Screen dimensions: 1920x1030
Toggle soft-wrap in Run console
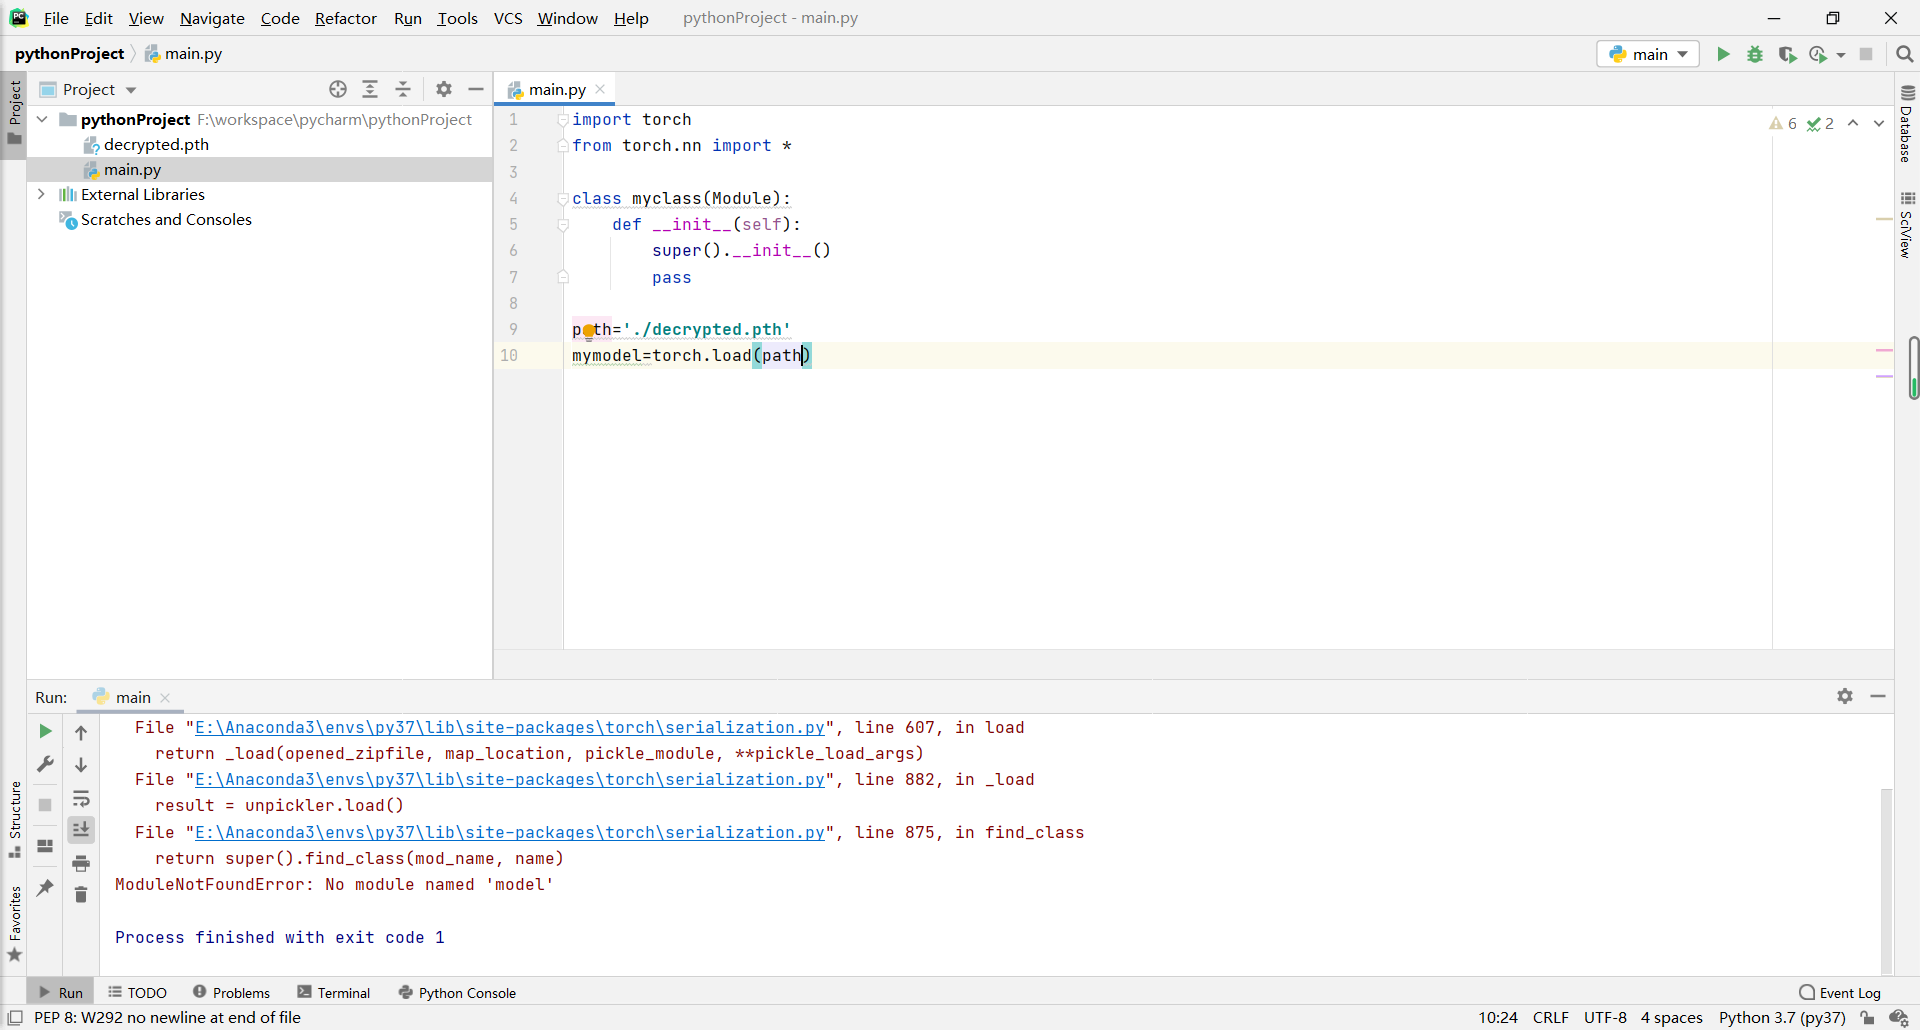click(81, 798)
